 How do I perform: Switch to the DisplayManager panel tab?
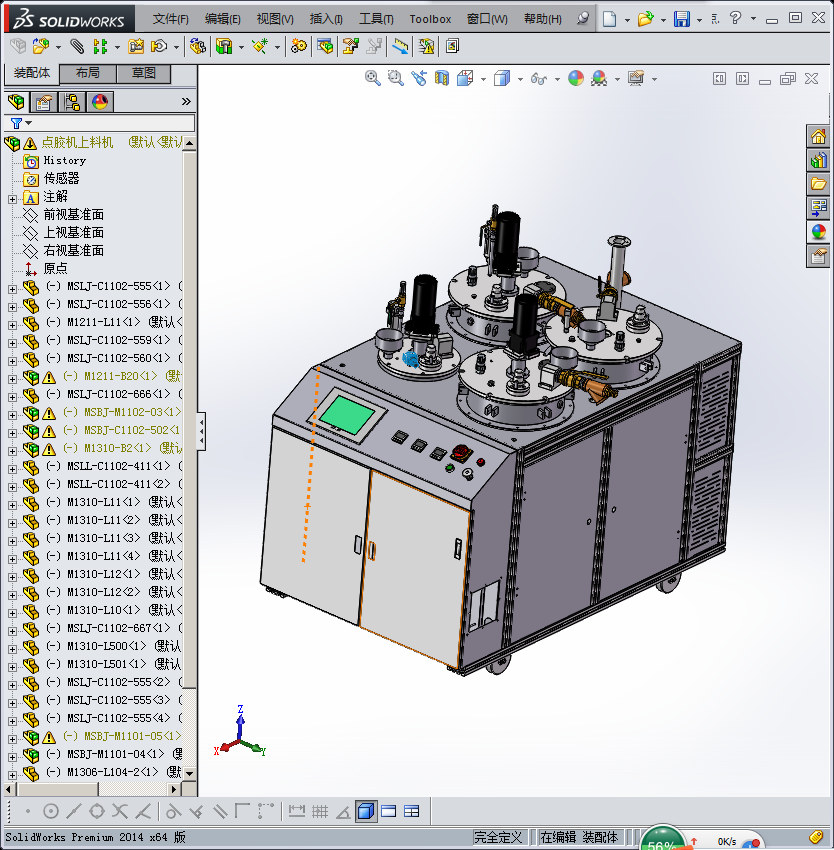click(x=100, y=102)
